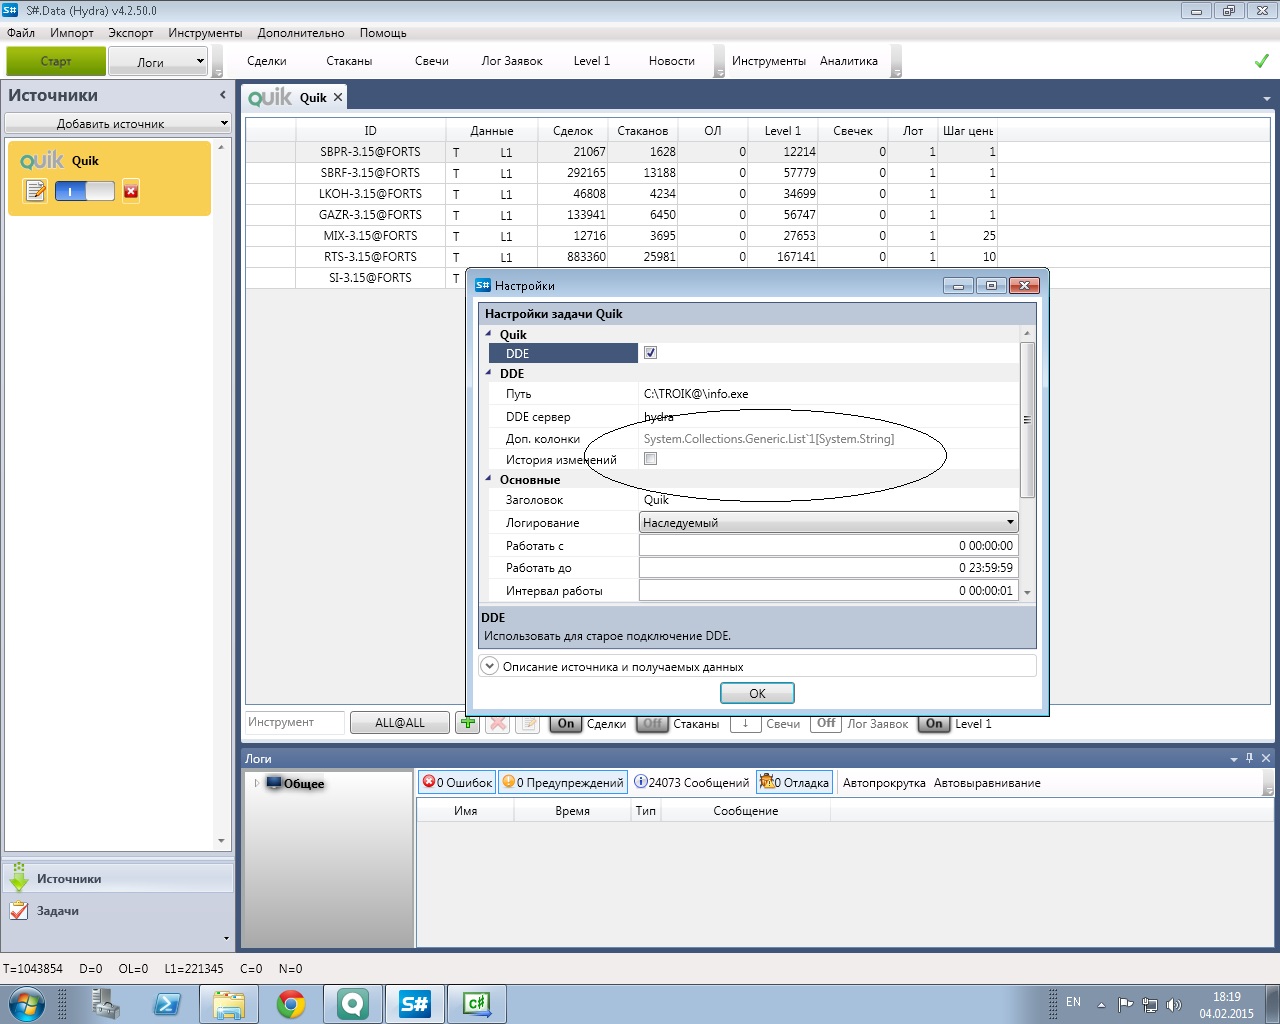Open Свечи toolbar item at the top

(x=432, y=61)
